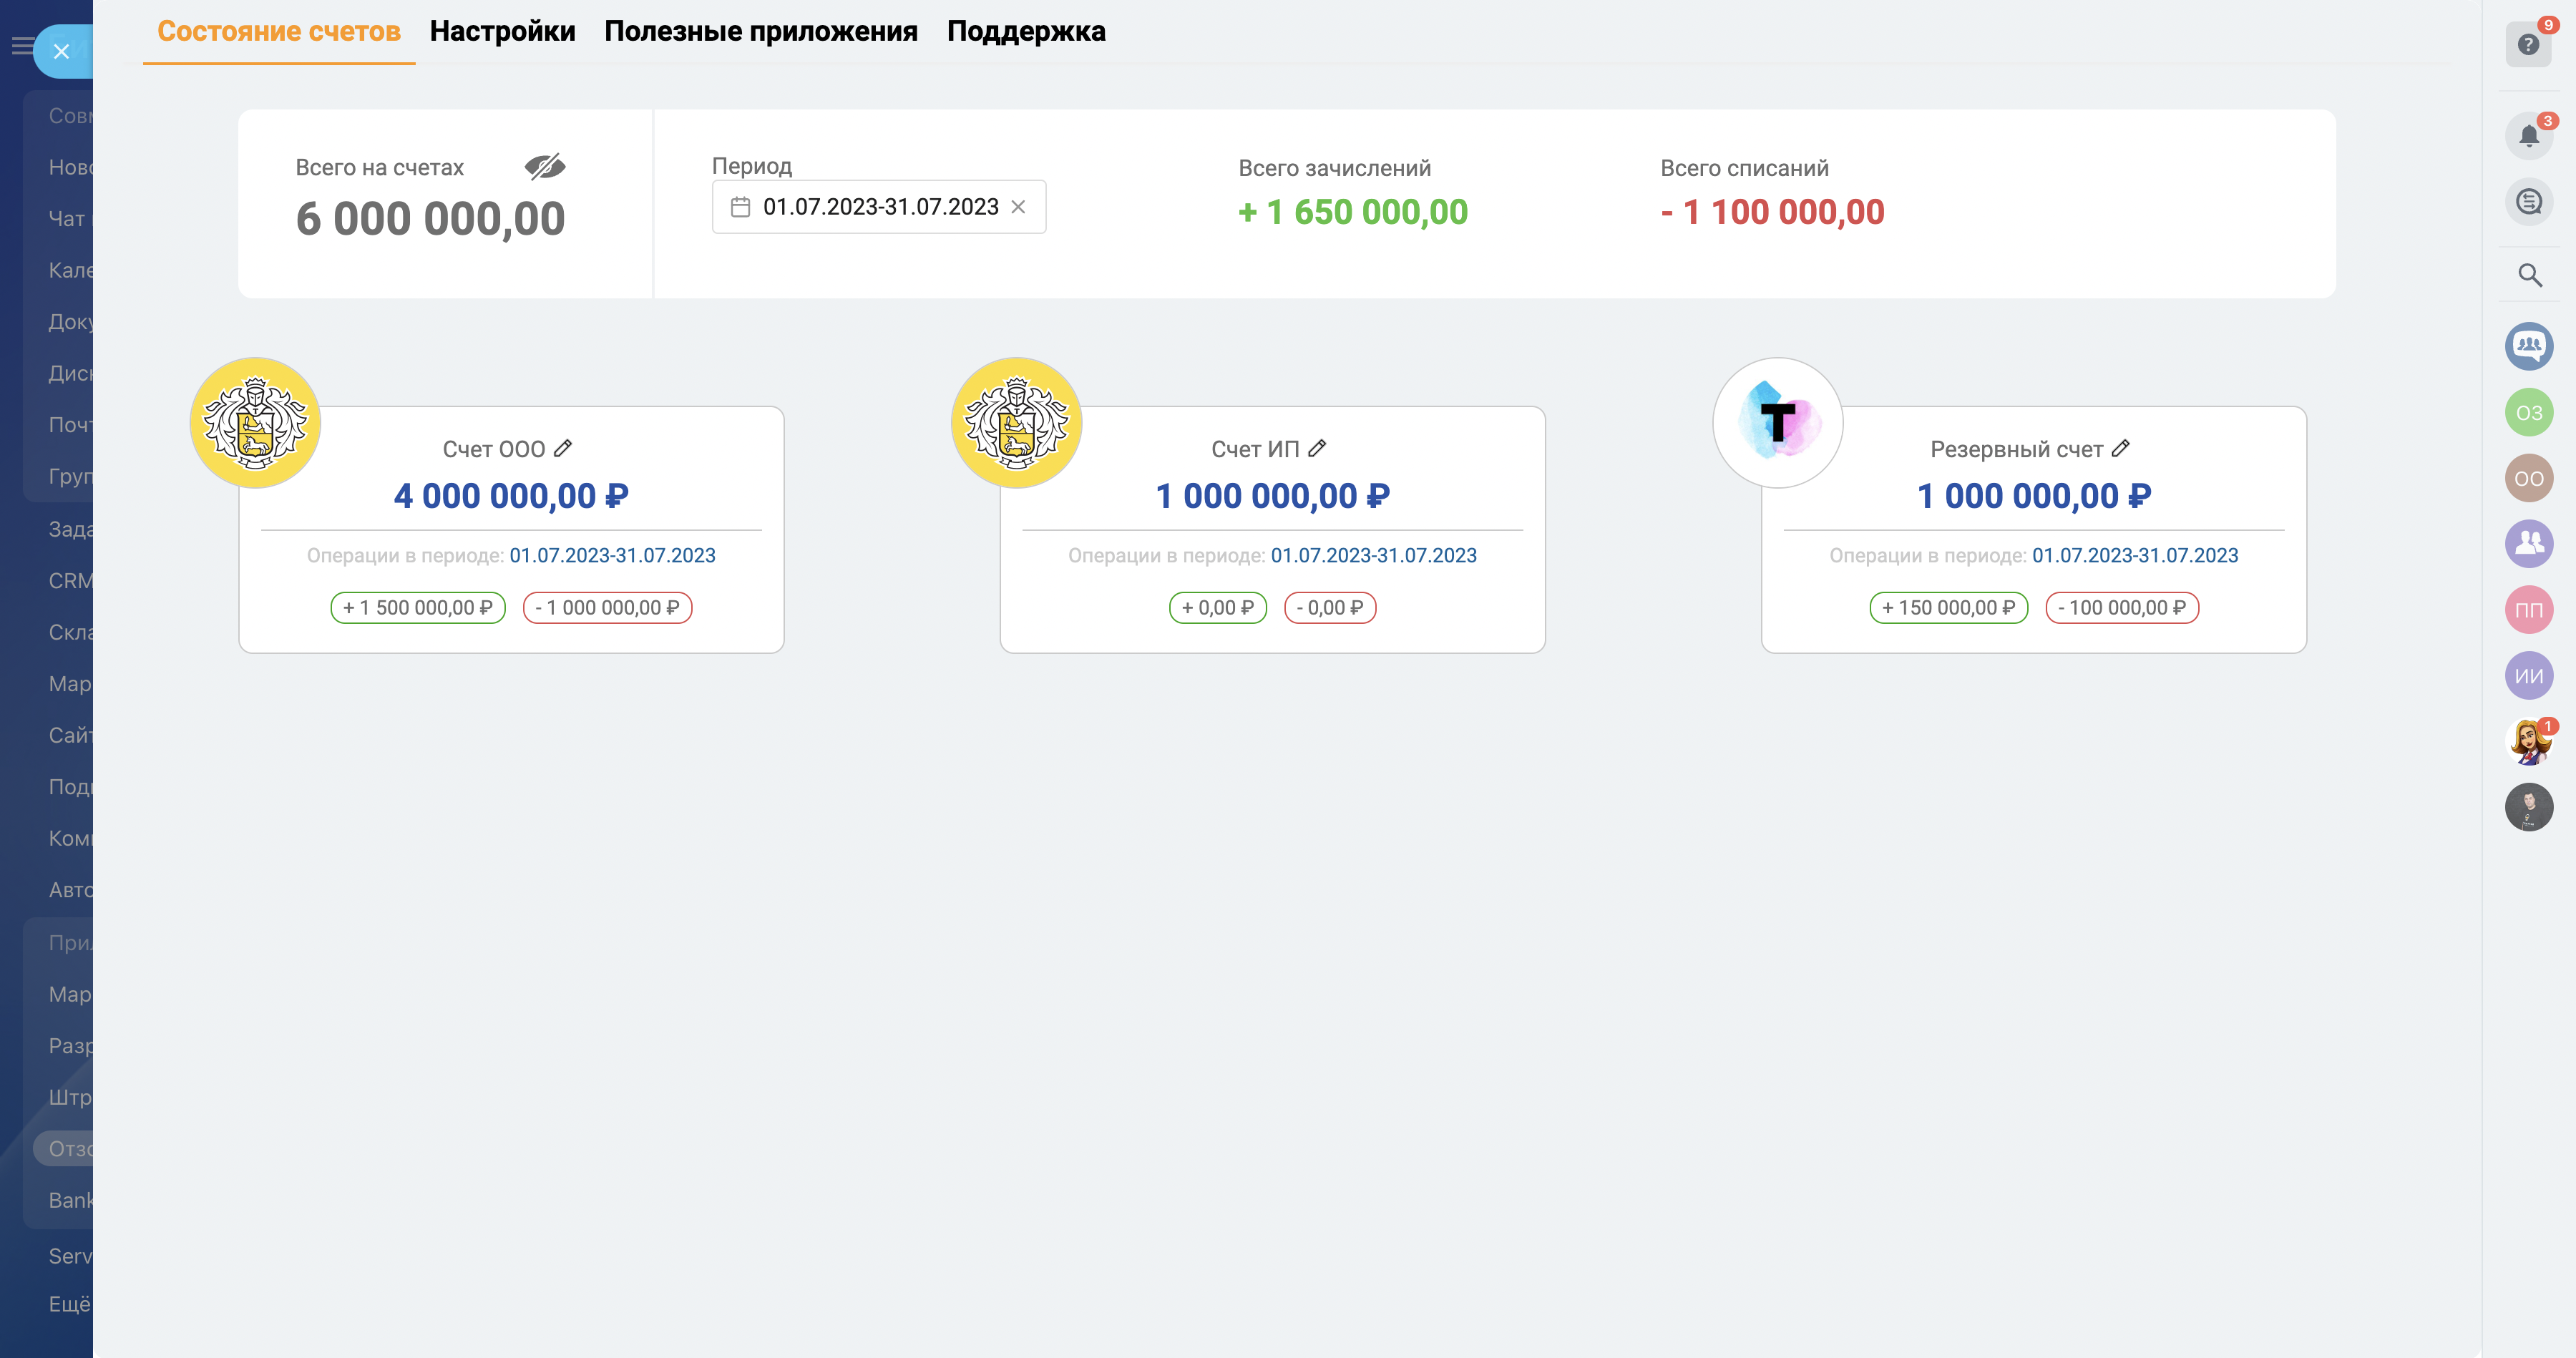Hide total balance with eye icon

[x=545, y=167]
